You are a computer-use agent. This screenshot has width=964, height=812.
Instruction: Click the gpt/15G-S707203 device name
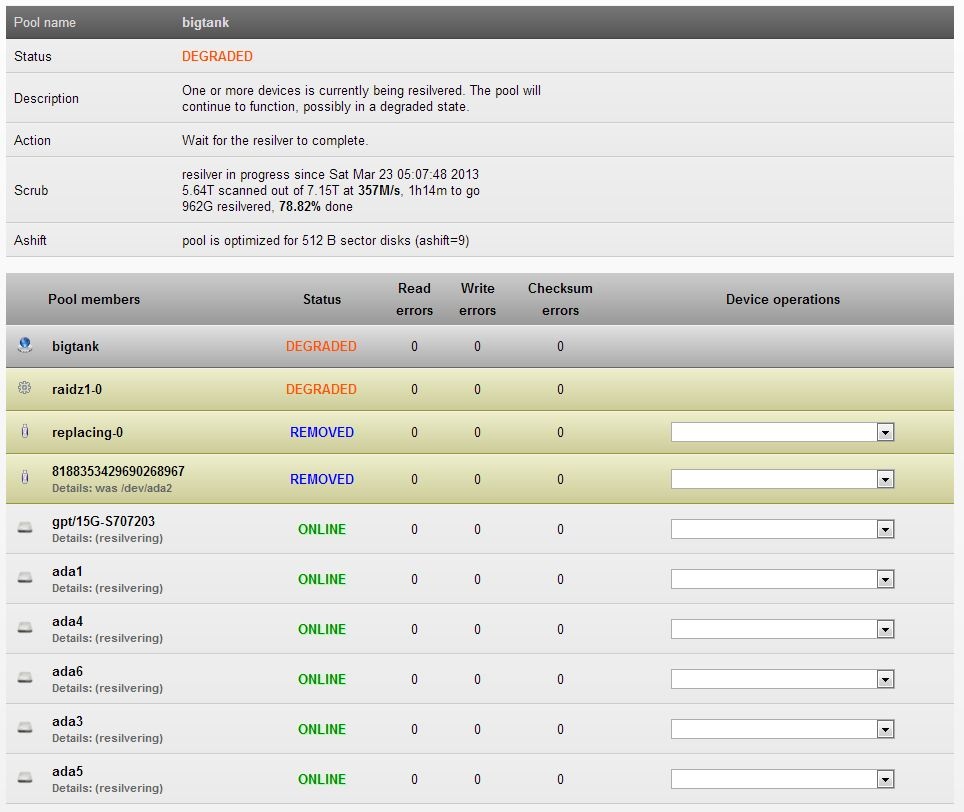103,521
